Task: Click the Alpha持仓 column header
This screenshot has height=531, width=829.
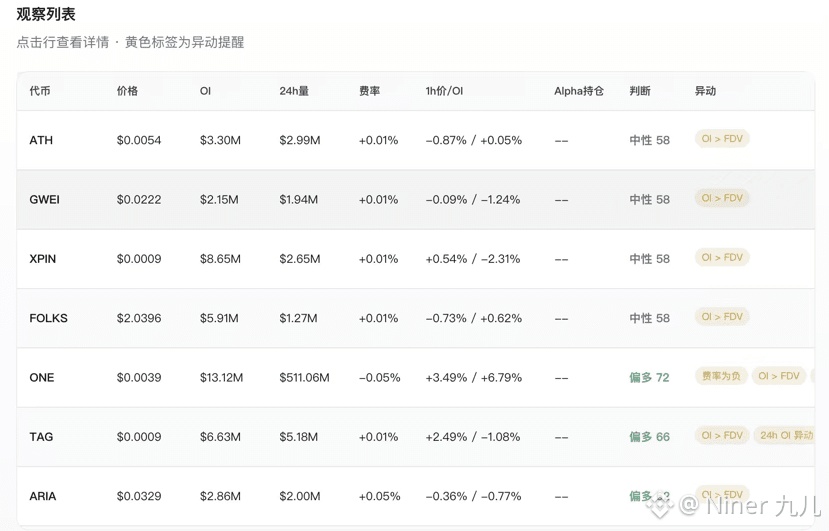Action: [579, 91]
